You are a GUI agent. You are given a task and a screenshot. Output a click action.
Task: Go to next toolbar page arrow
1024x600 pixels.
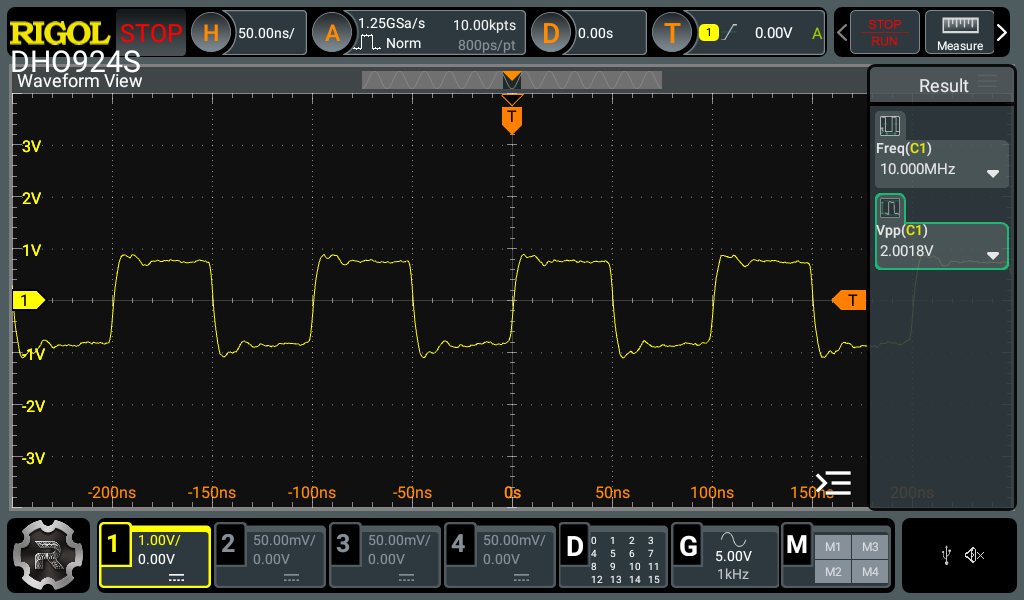point(1002,33)
